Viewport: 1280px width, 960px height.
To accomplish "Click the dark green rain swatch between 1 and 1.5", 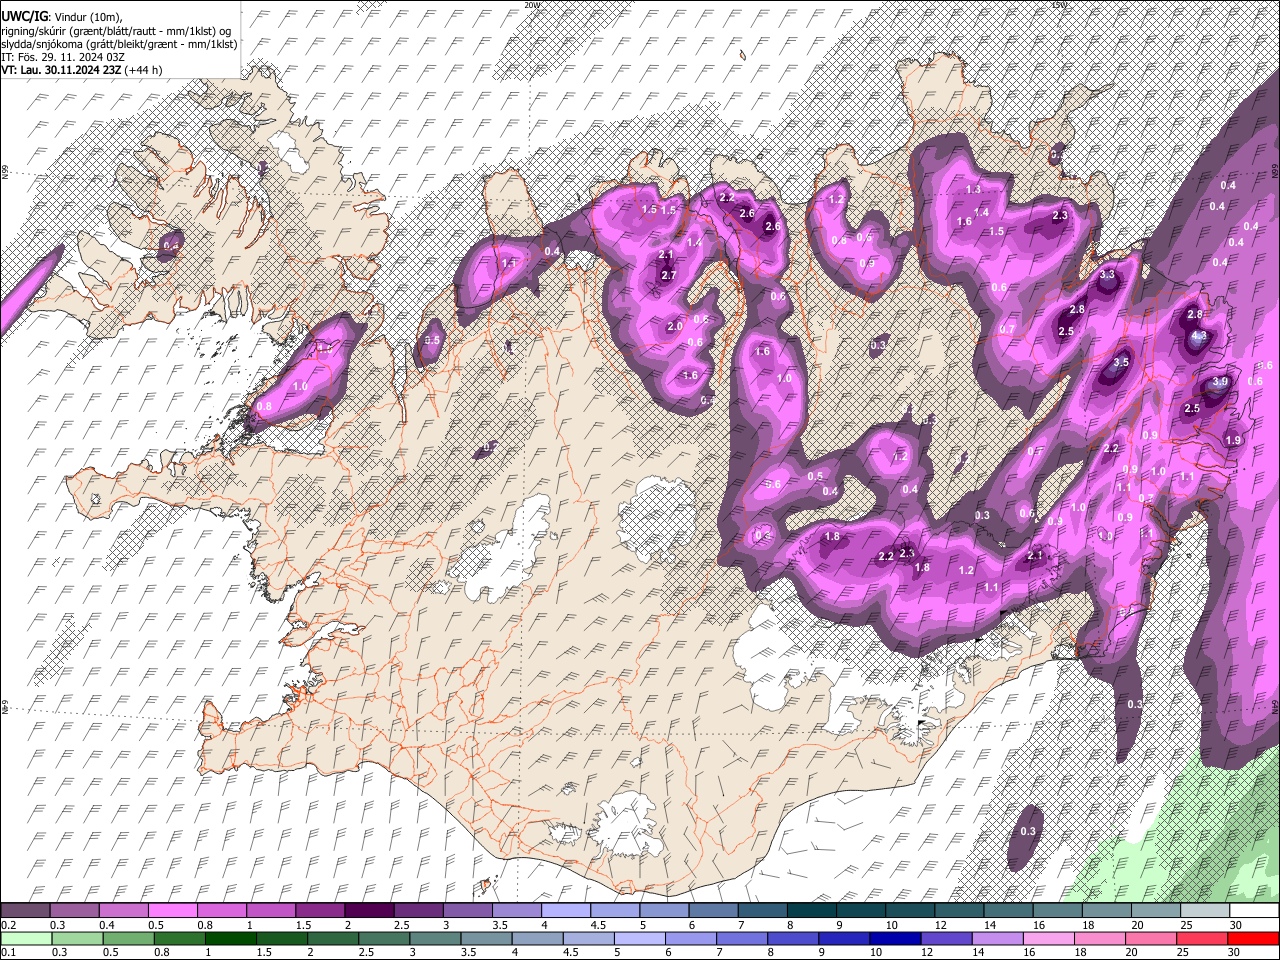I will (231, 938).
